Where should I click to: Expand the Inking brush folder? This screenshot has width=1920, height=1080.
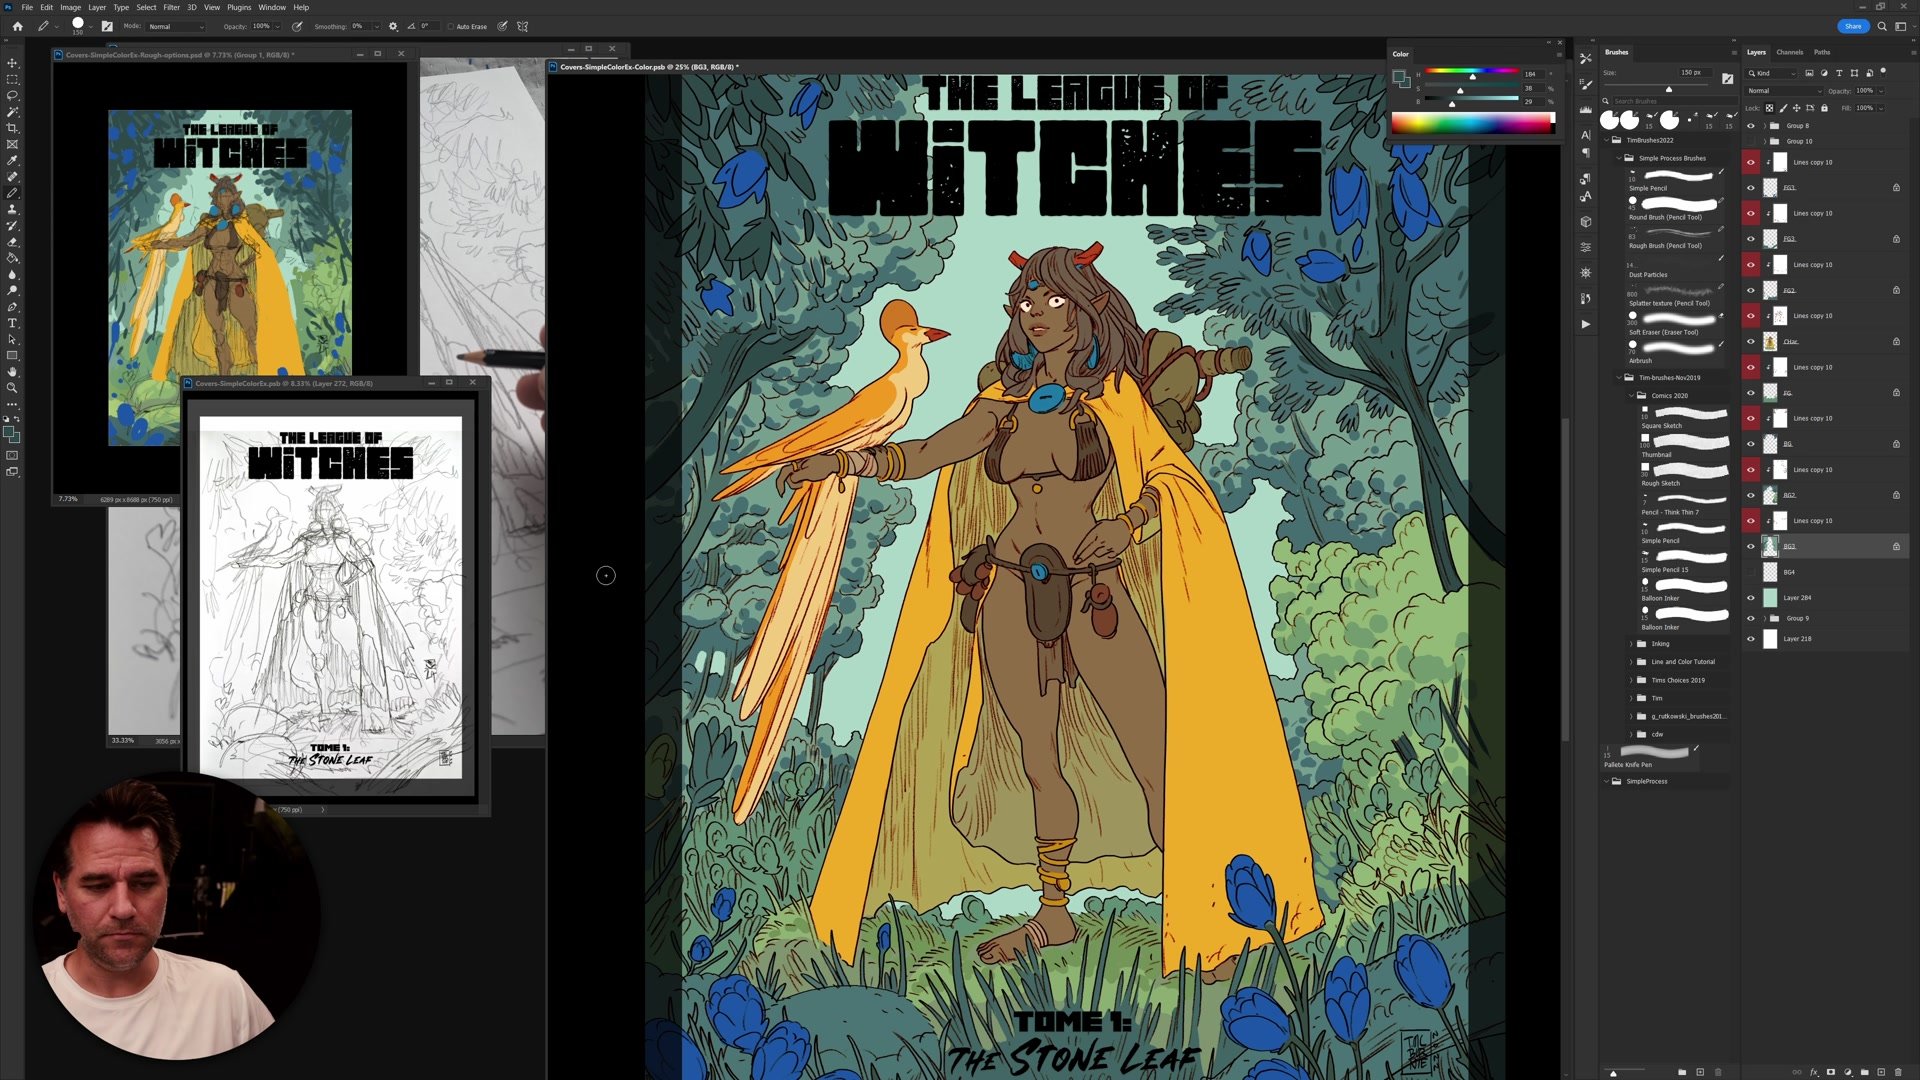pyautogui.click(x=1631, y=644)
